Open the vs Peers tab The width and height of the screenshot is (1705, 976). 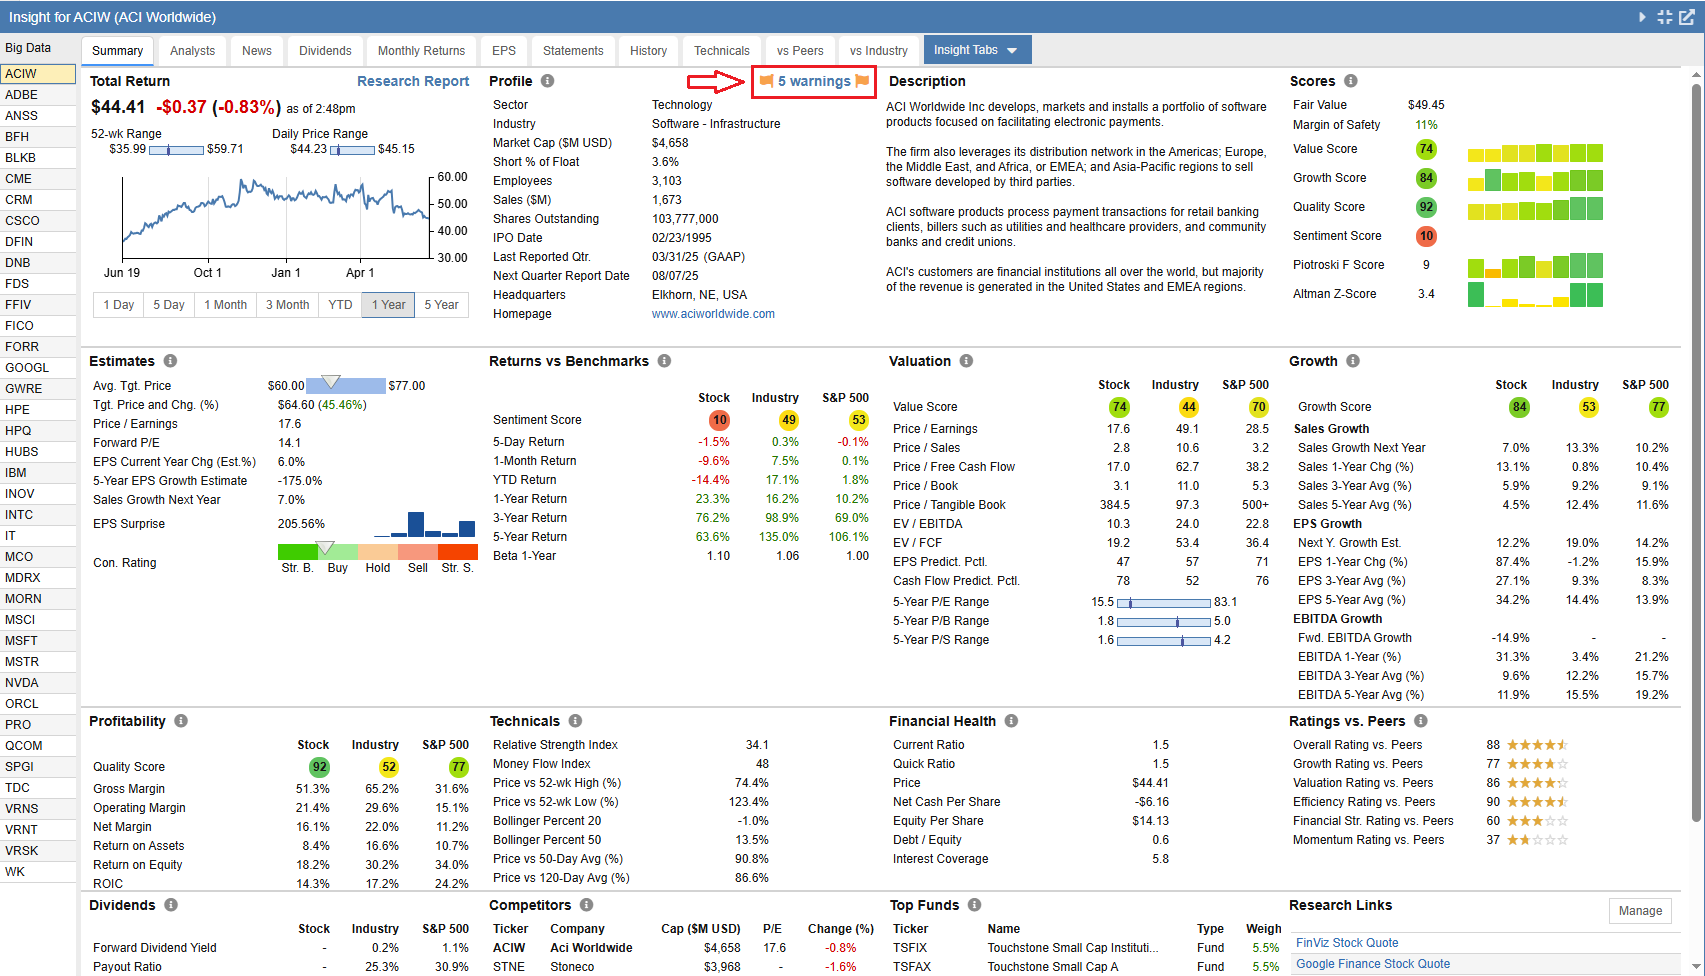pos(800,51)
